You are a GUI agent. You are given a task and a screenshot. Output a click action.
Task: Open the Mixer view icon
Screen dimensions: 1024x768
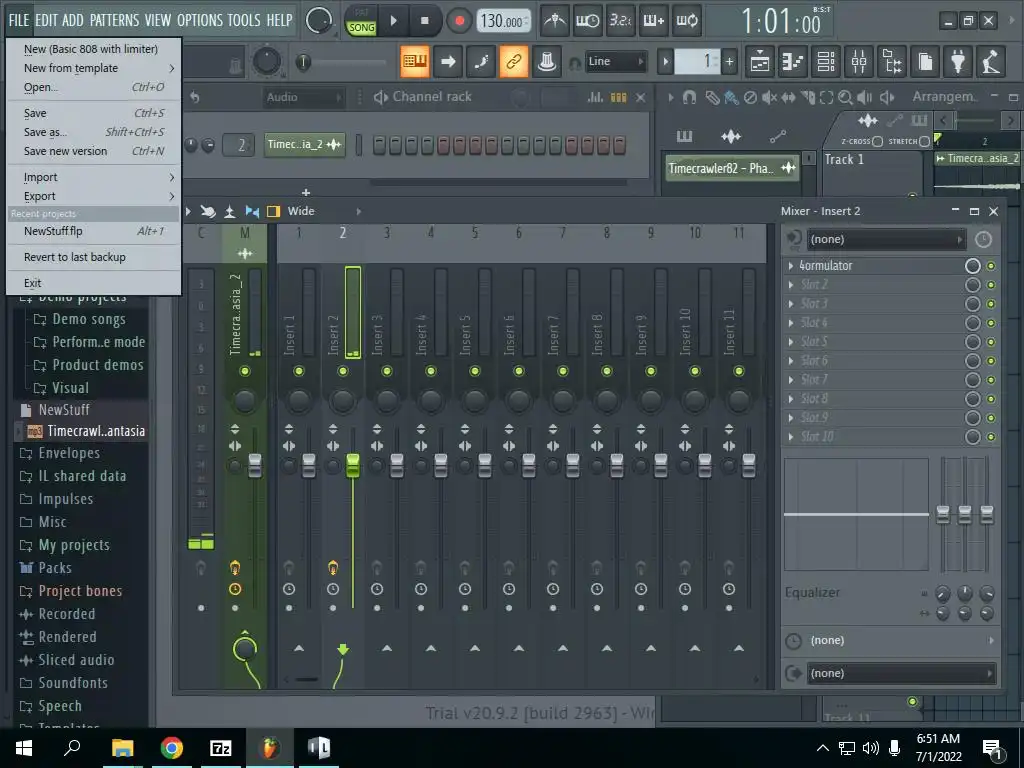point(859,62)
